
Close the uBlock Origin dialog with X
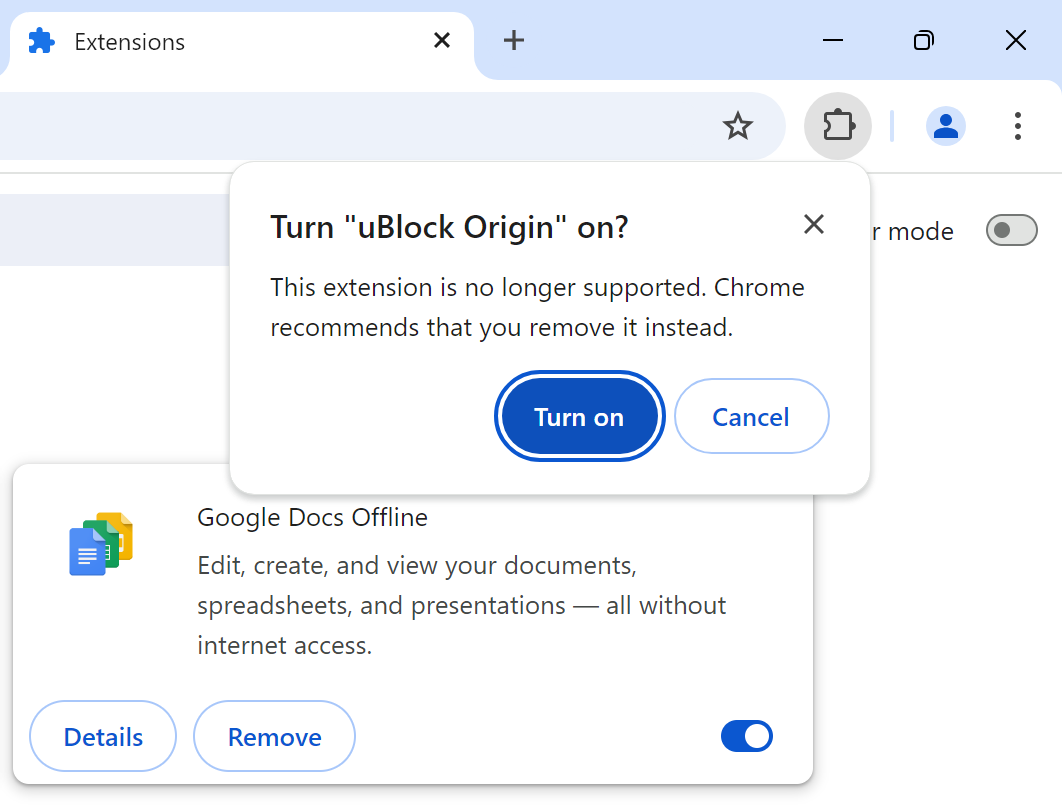pos(814,224)
